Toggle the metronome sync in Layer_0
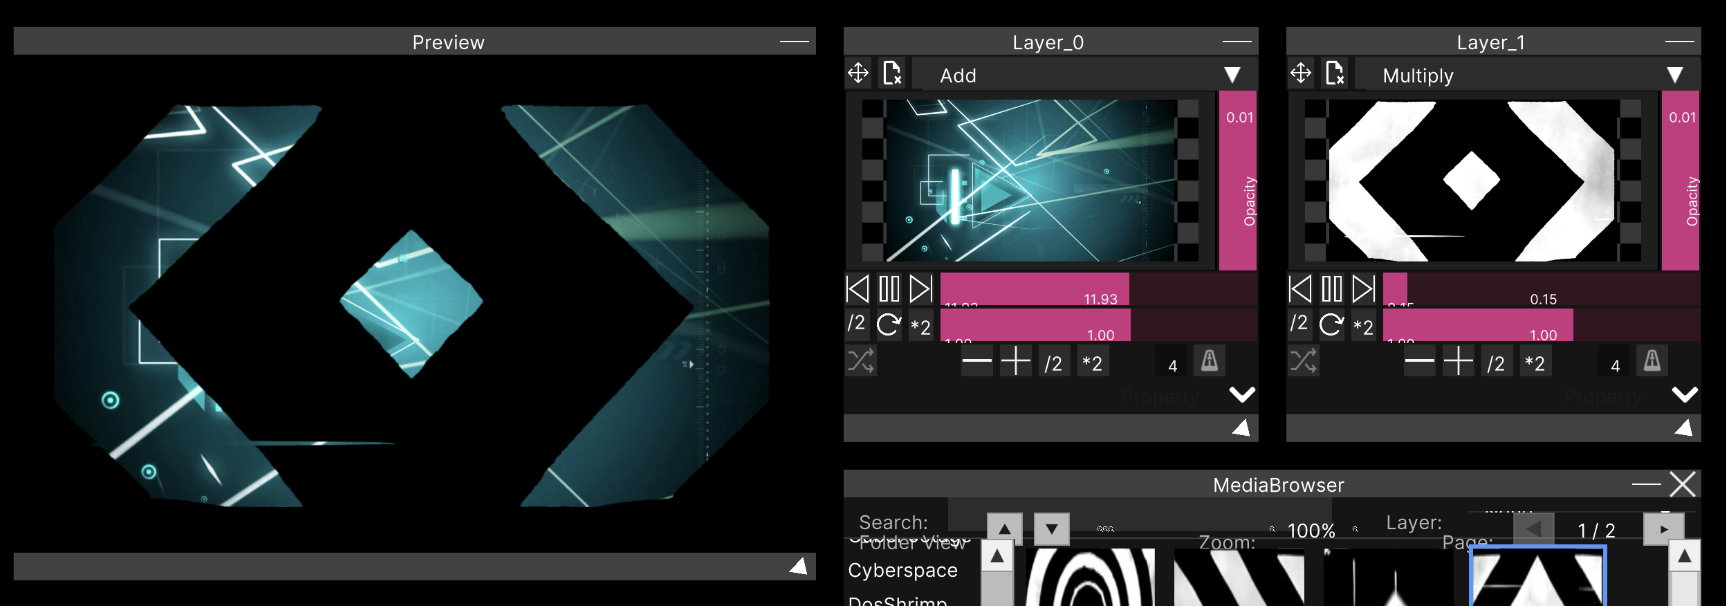Image resolution: width=1726 pixels, height=606 pixels. click(x=1210, y=360)
